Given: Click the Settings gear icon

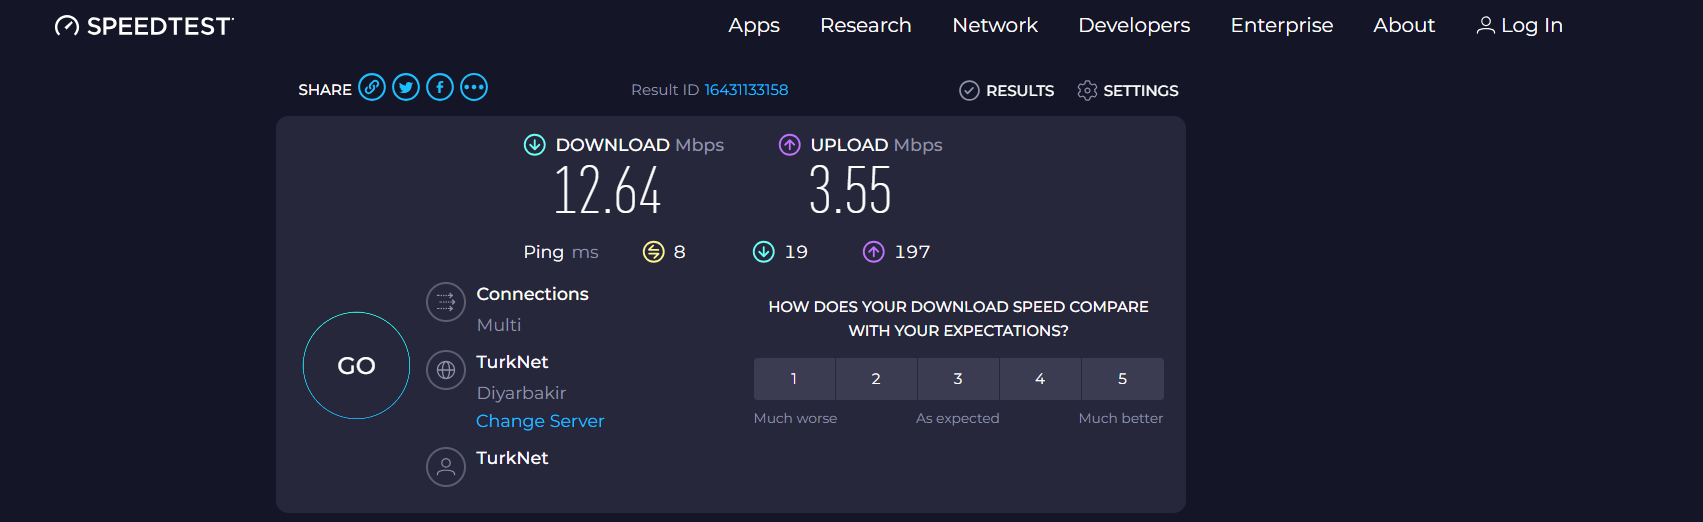Looking at the screenshot, I should (x=1087, y=91).
